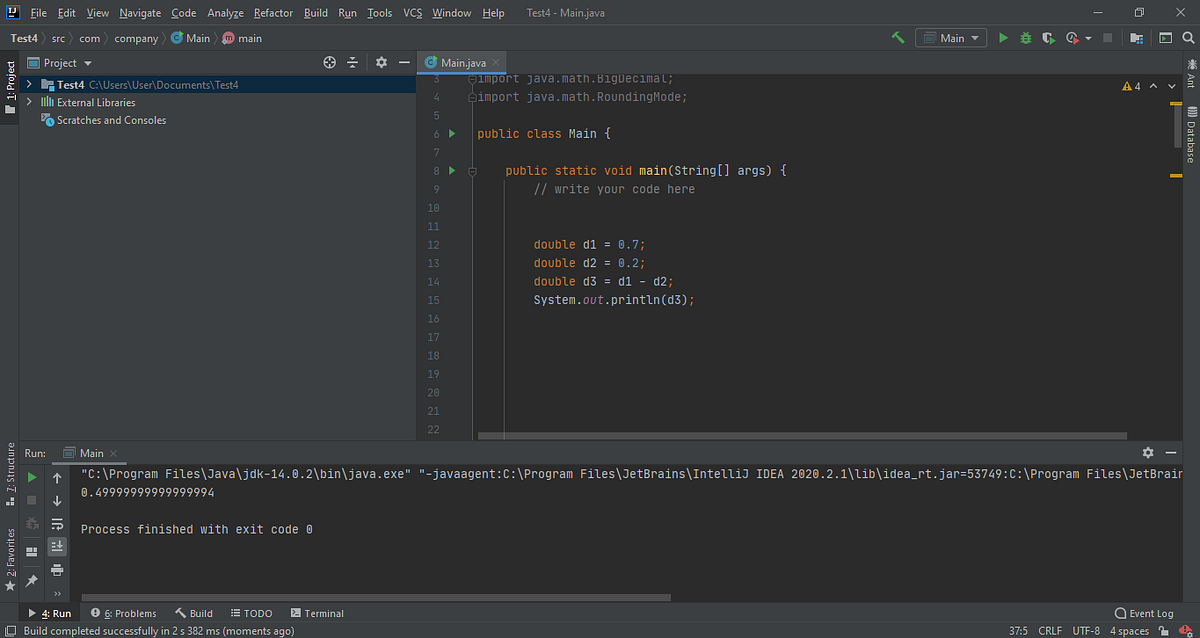Image resolution: width=1200 pixels, height=638 pixels.
Task: Run Main with coverage shield icon
Action: [1048, 38]
